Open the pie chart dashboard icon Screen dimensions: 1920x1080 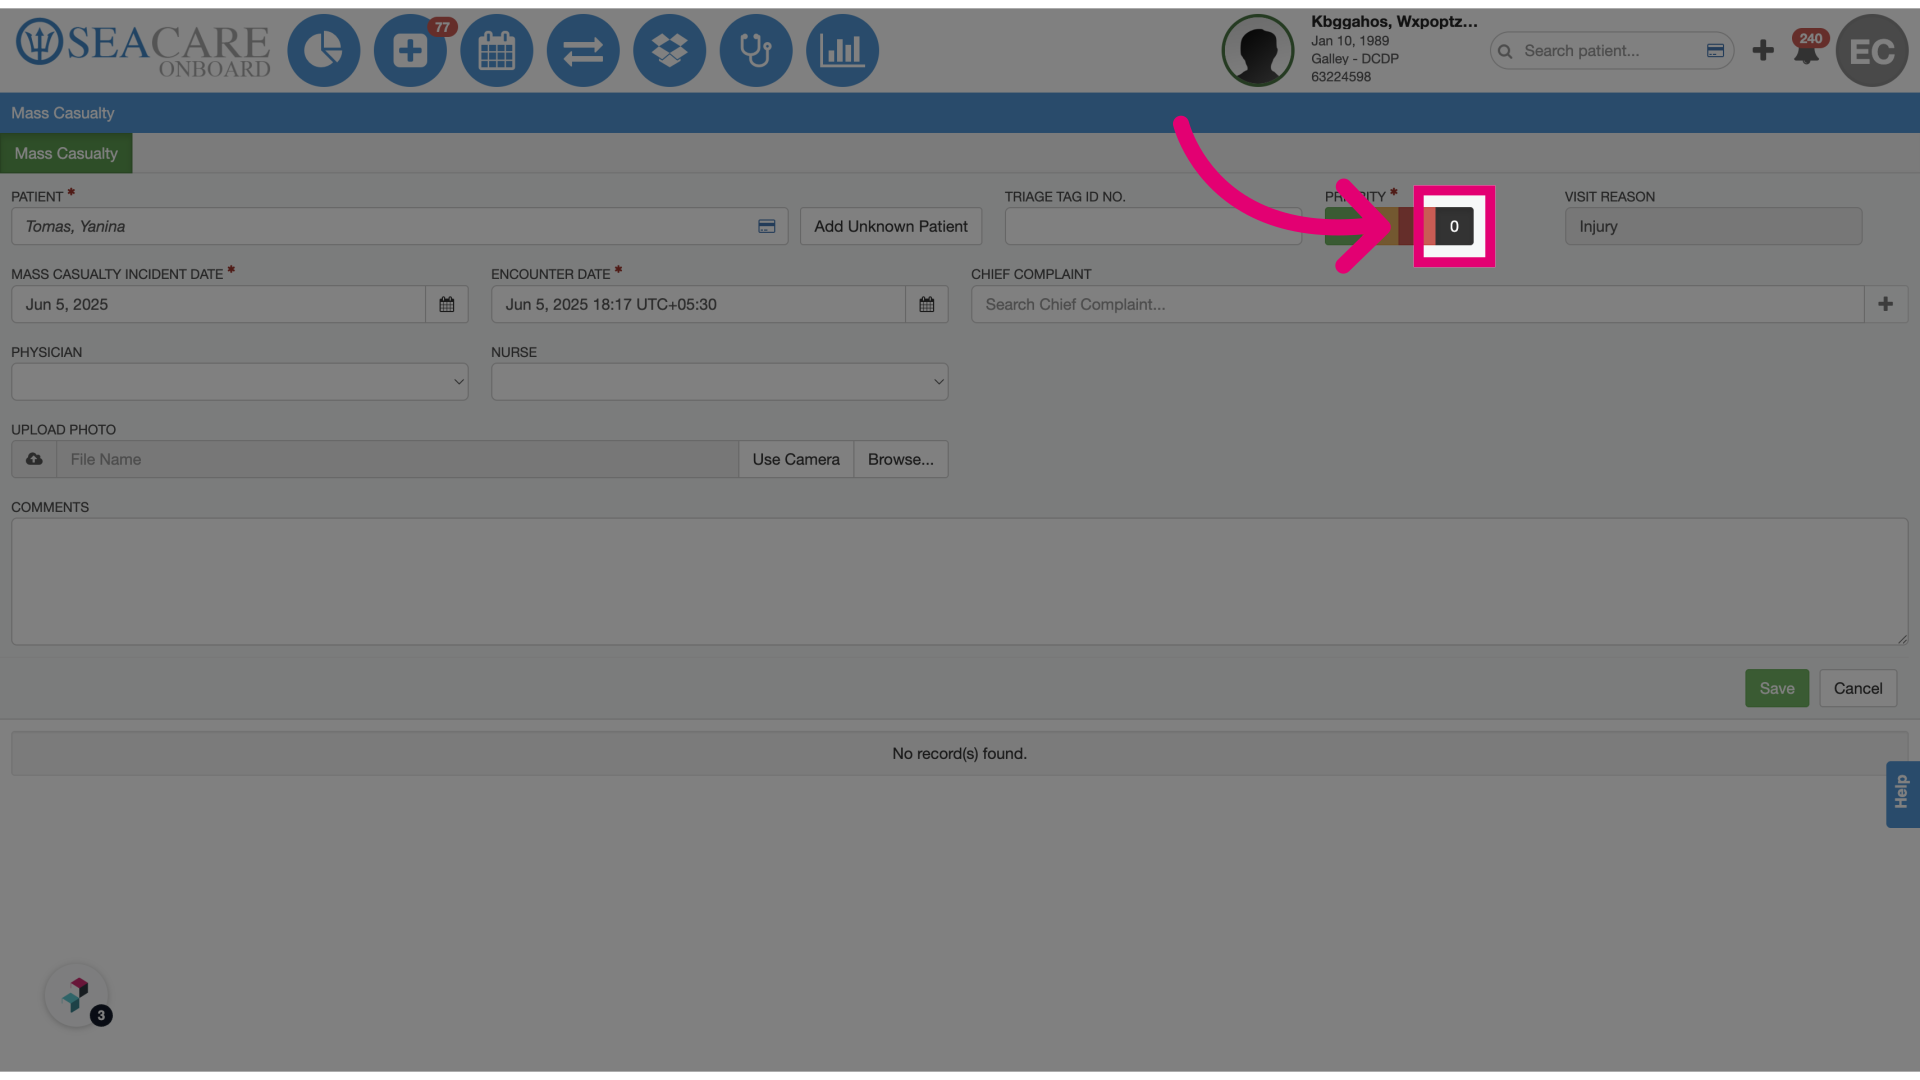click(323, 50)
